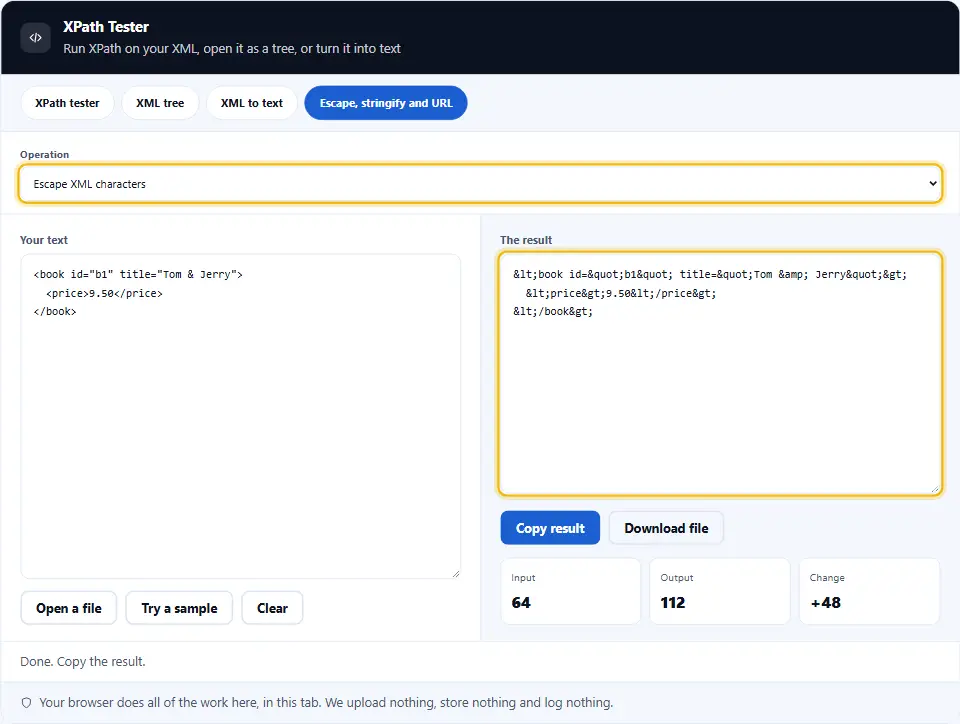Open Escape, stringify and URL tab

(386, 103)
